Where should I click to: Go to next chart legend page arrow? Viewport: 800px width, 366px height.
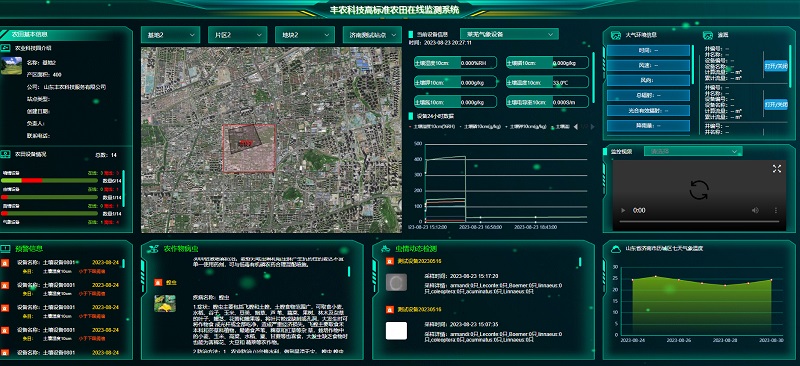coord(592,127)
